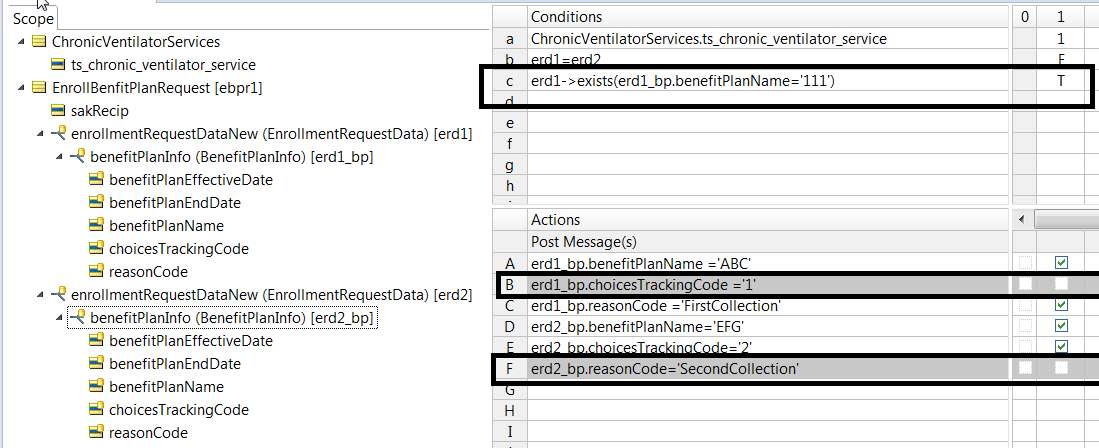Click reasonCode icon under erd2_bp
The image size is (1099, 448).
click(x=96, y=433)
